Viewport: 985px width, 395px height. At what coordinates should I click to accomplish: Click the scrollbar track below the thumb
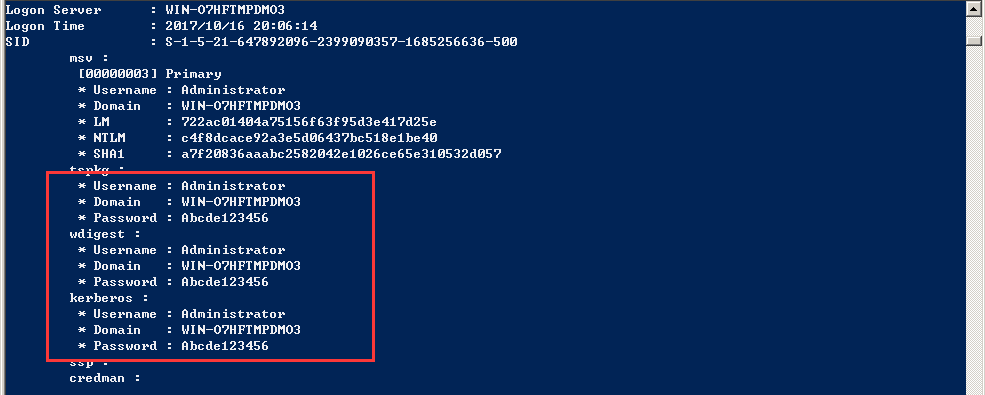click(x=974, y=220)
